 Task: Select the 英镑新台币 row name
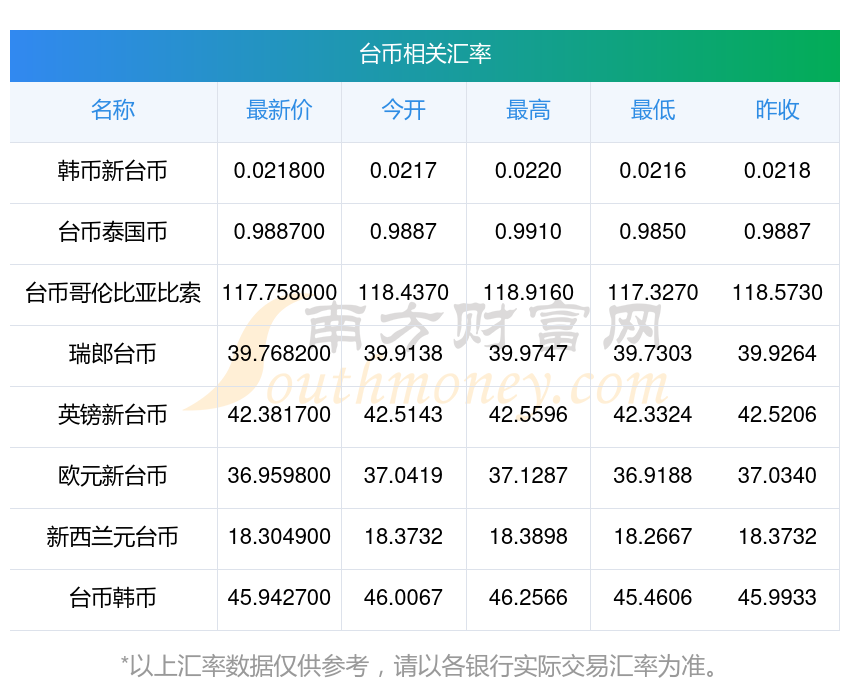[113, 415]
